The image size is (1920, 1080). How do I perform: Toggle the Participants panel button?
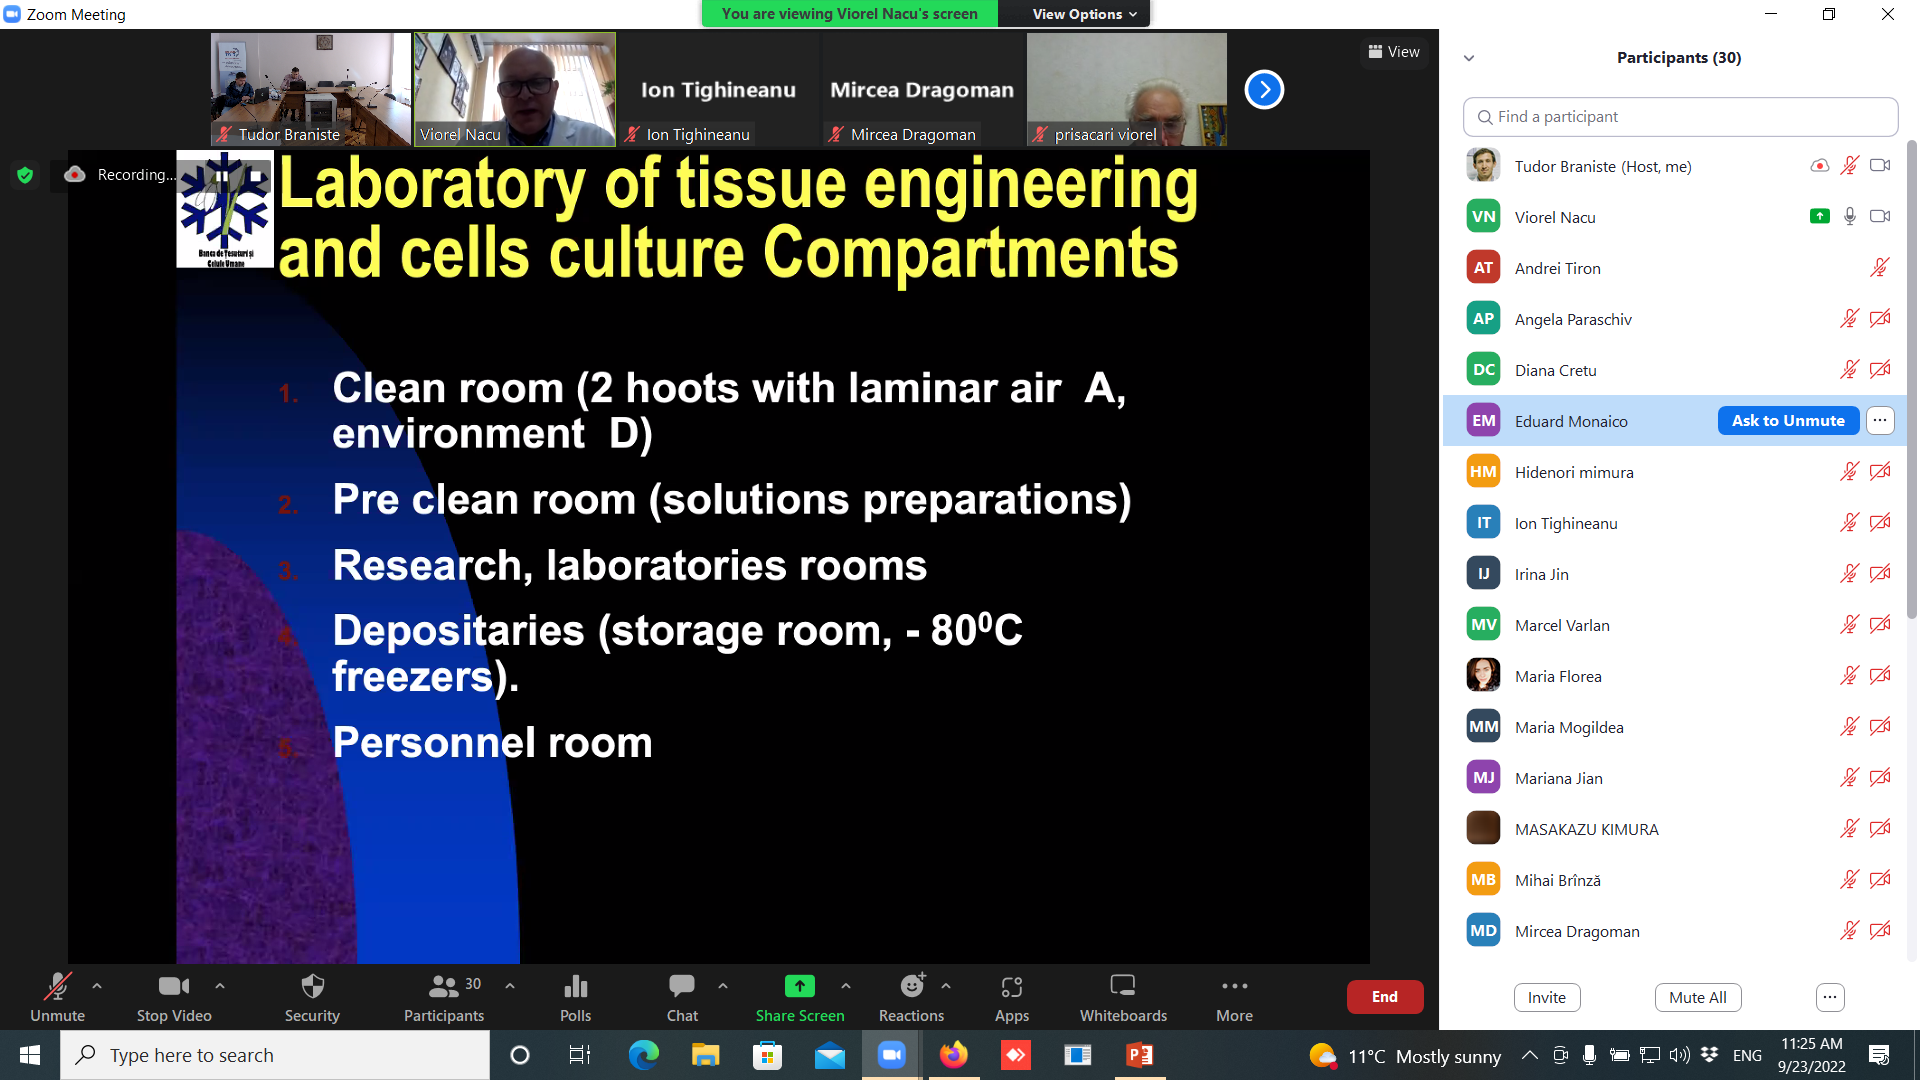[443, 997]
